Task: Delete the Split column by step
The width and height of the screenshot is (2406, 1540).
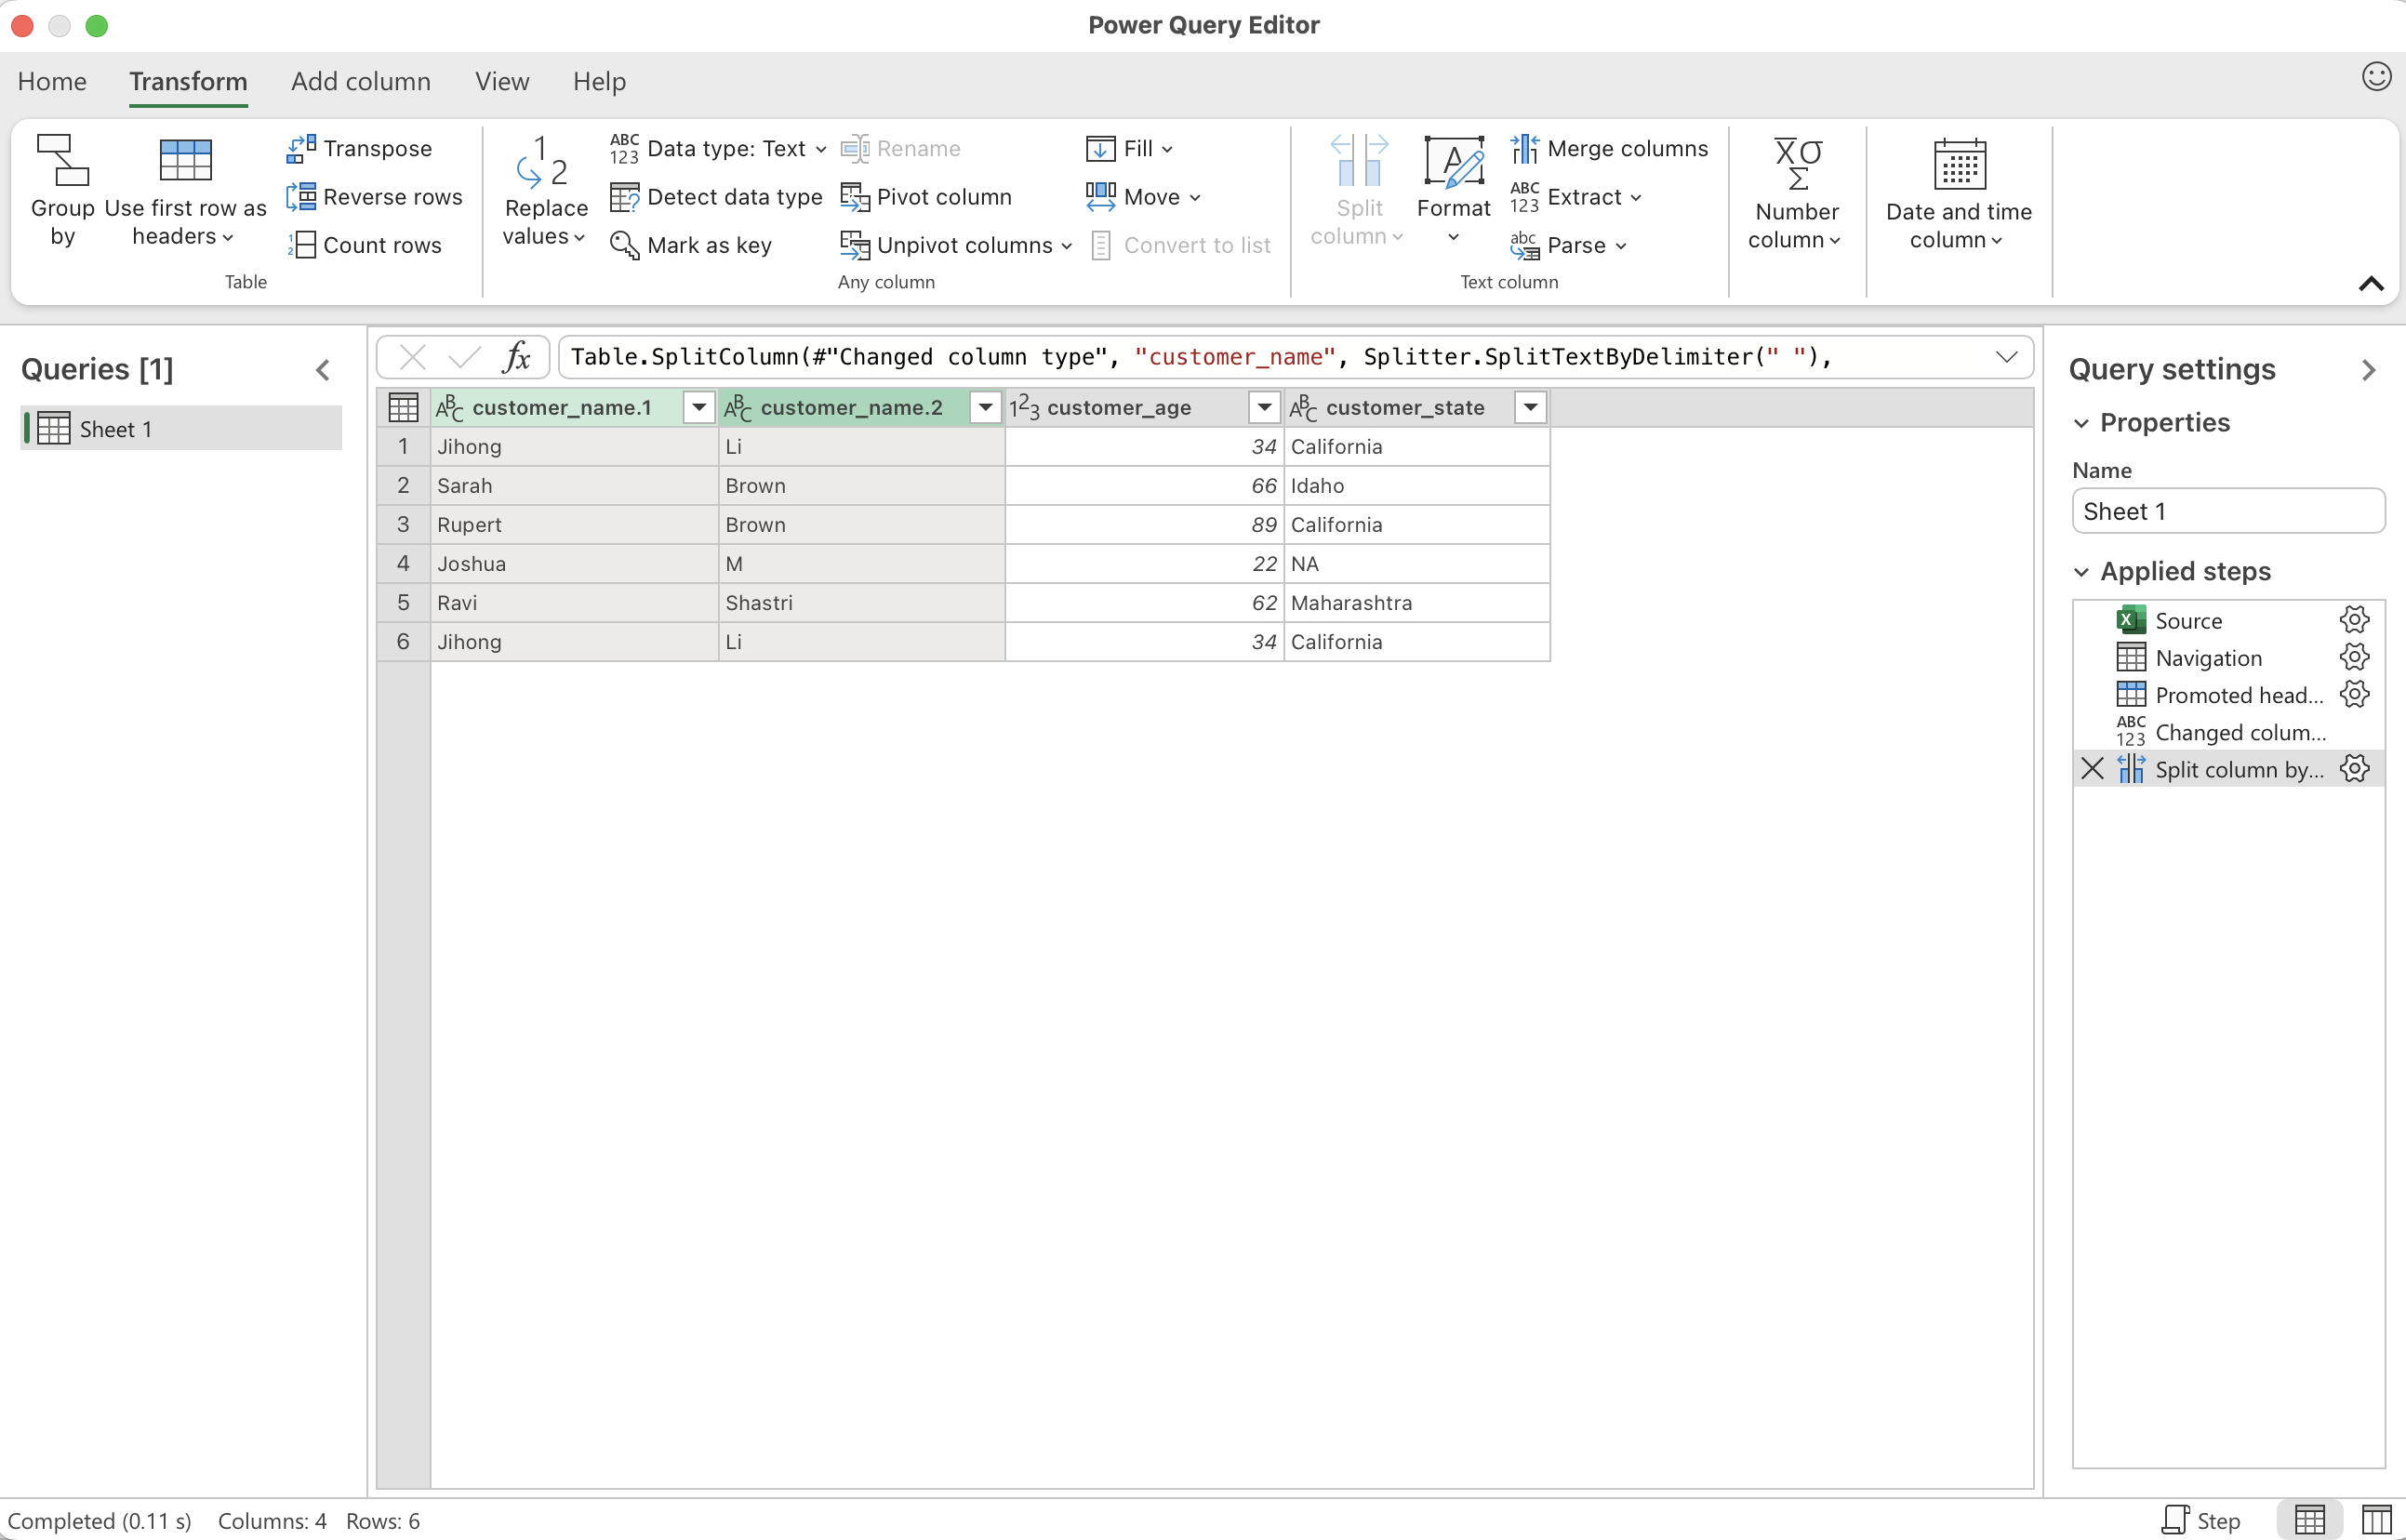Action: (x=2092, y=769)
